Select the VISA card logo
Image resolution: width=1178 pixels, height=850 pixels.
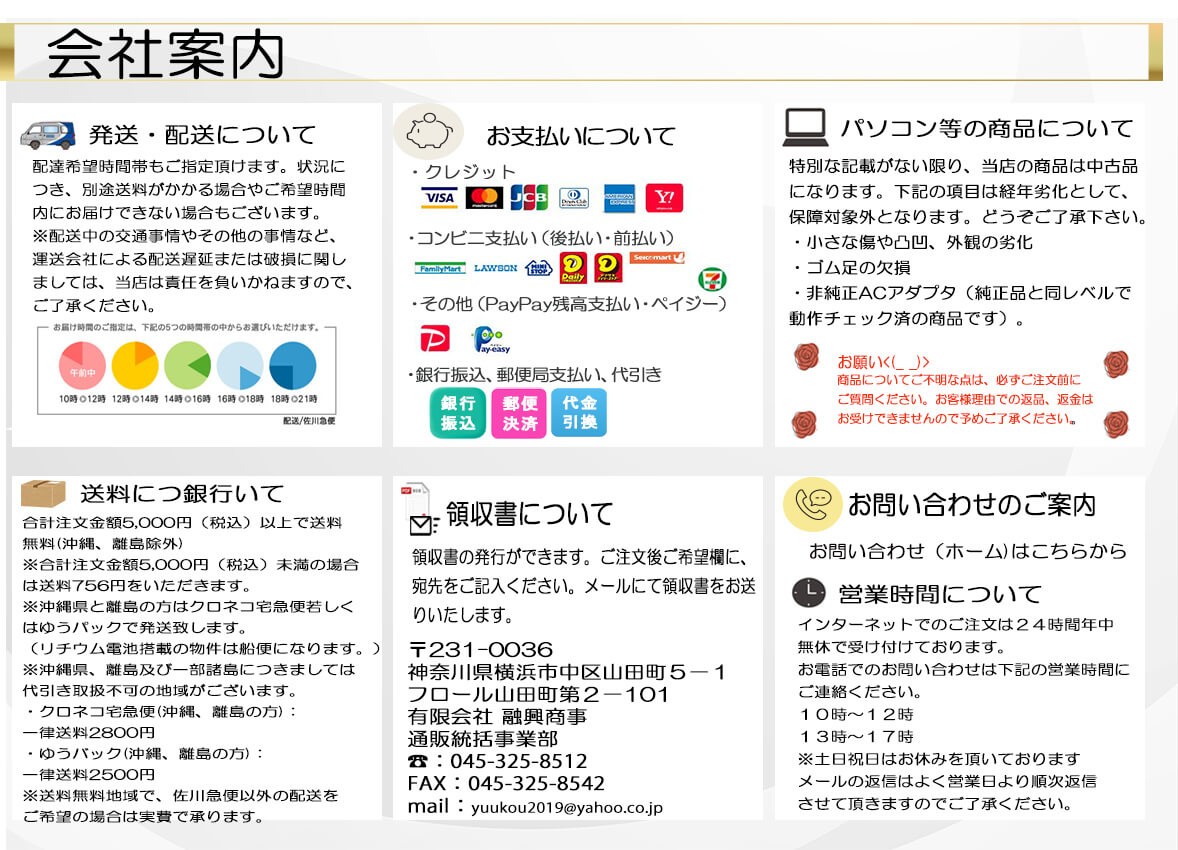[x=439, y=198]
